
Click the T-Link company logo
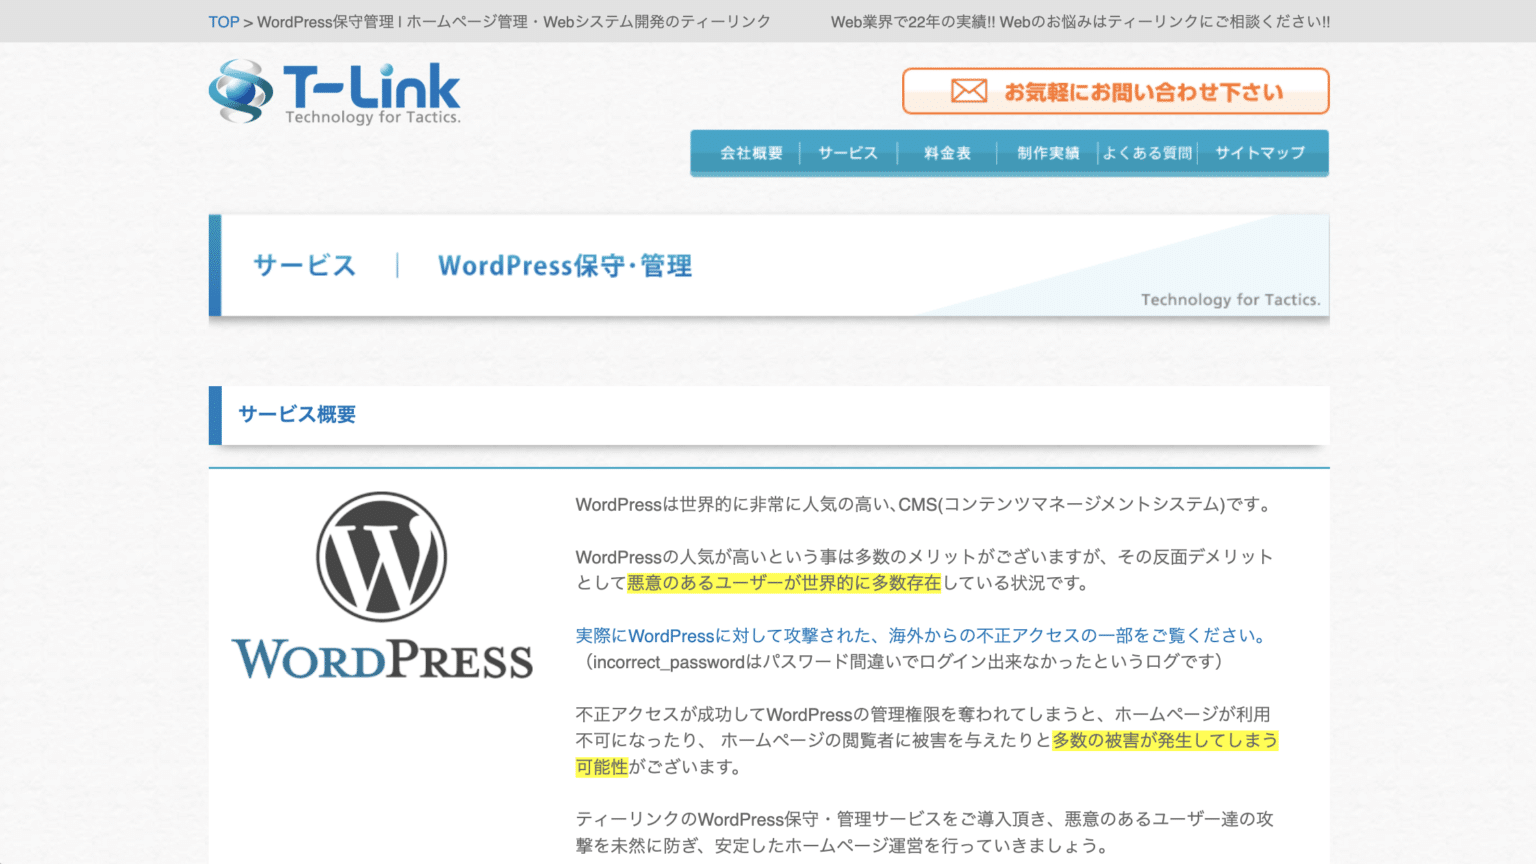tap(334, 91)
